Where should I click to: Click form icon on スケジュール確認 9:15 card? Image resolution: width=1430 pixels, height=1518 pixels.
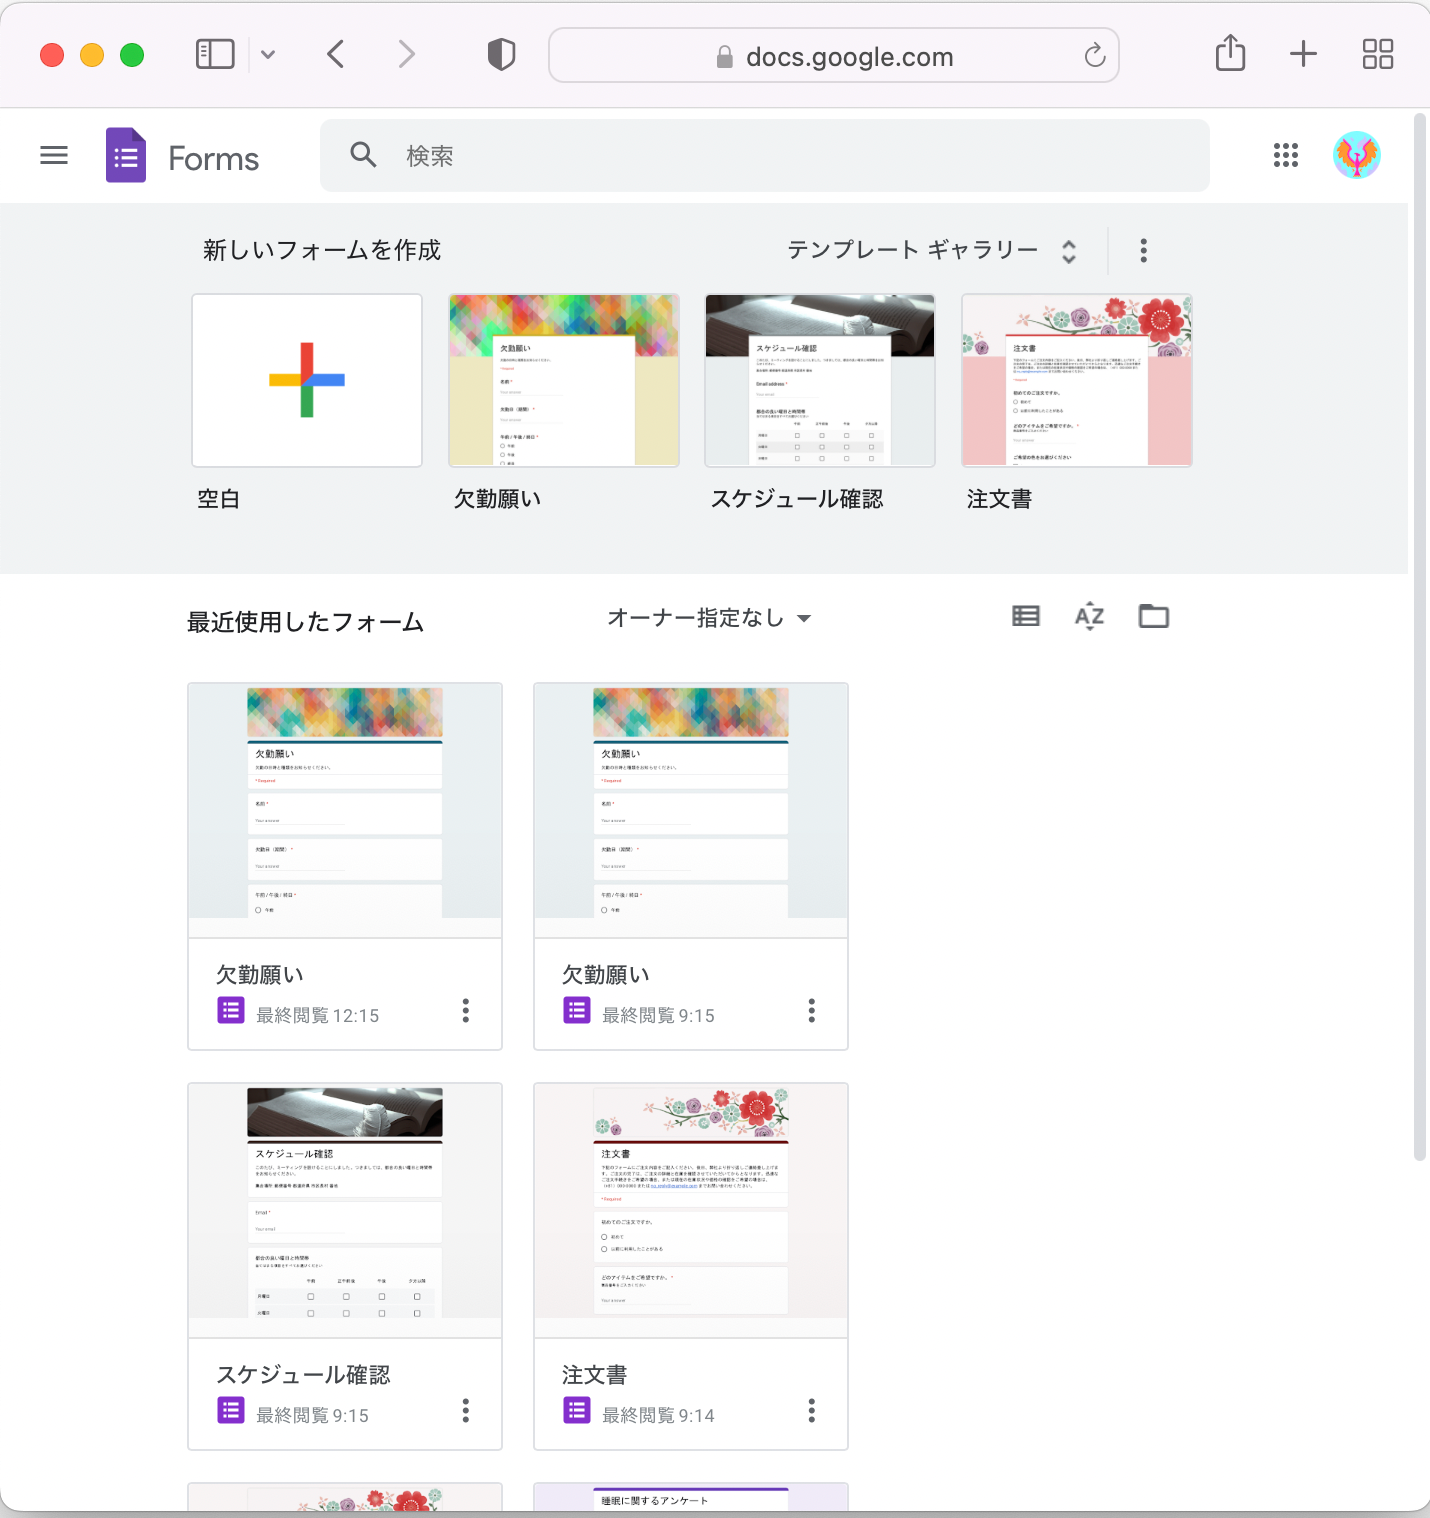pyautogui.click(x=231, y=1411)
